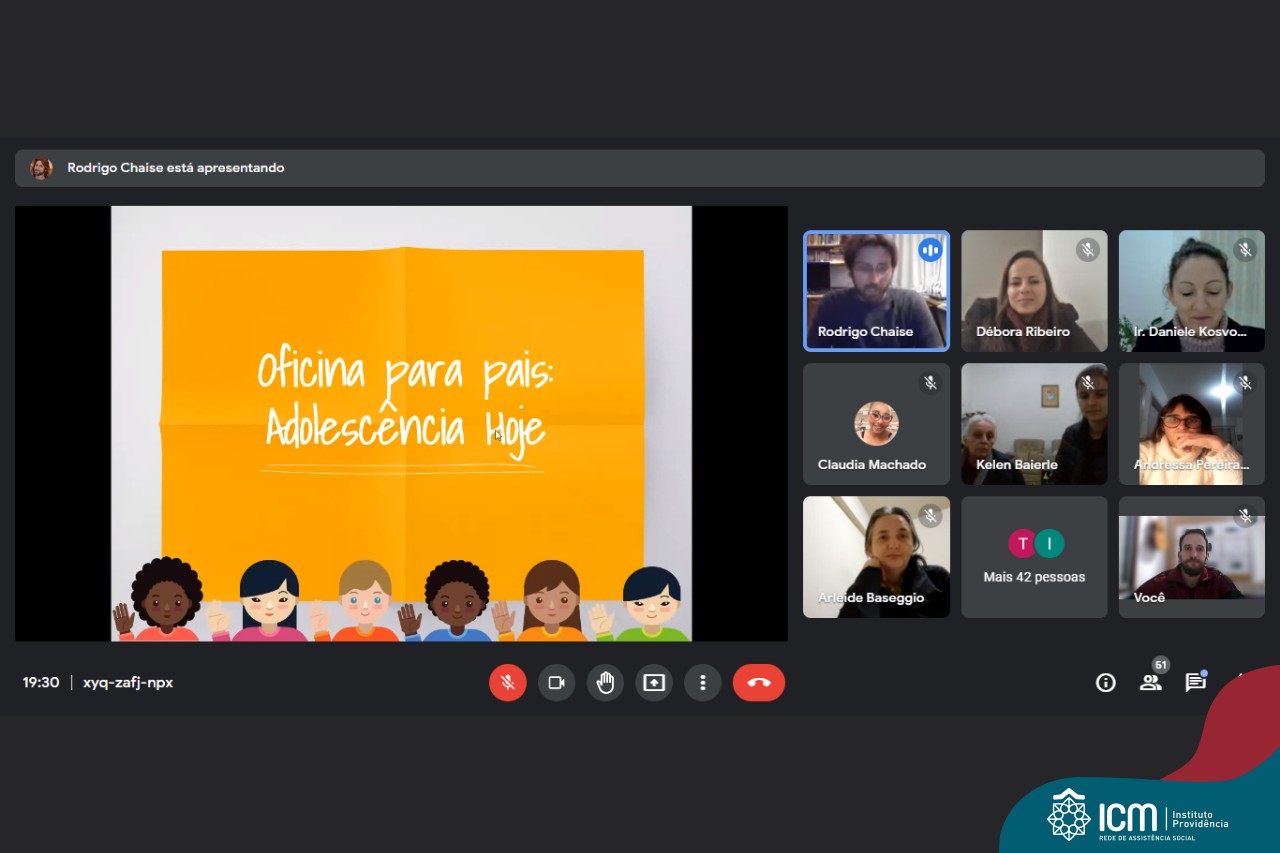Click the muted mic icon on Débora Ribeiro's tile

(x=1088, y=250)
